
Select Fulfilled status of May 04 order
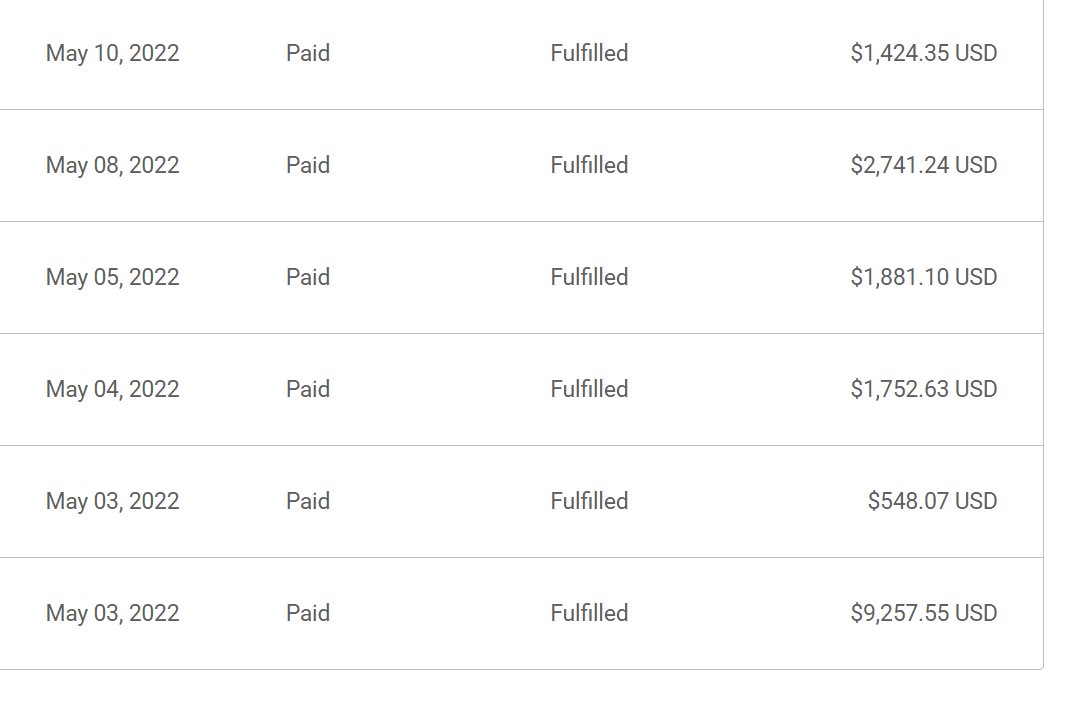coord(589,389)
